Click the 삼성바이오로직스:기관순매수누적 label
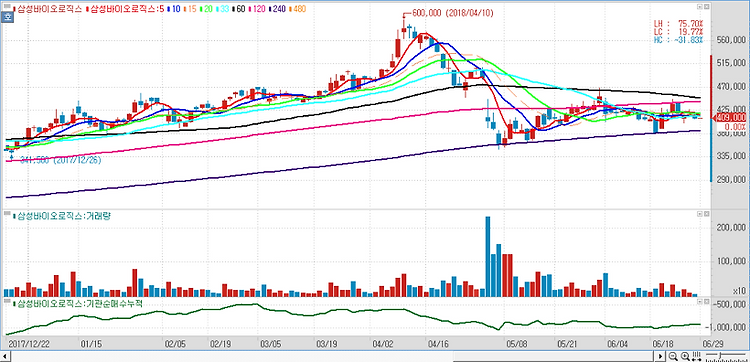750x362 pixels. tap(78, 304)
